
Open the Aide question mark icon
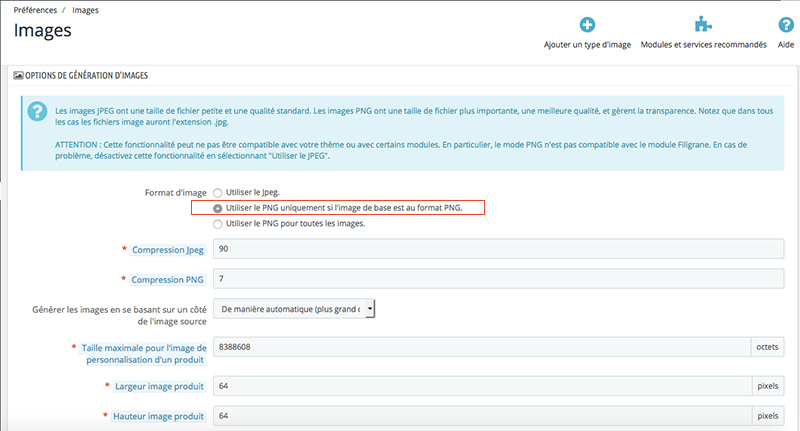(x=786, y=24)
